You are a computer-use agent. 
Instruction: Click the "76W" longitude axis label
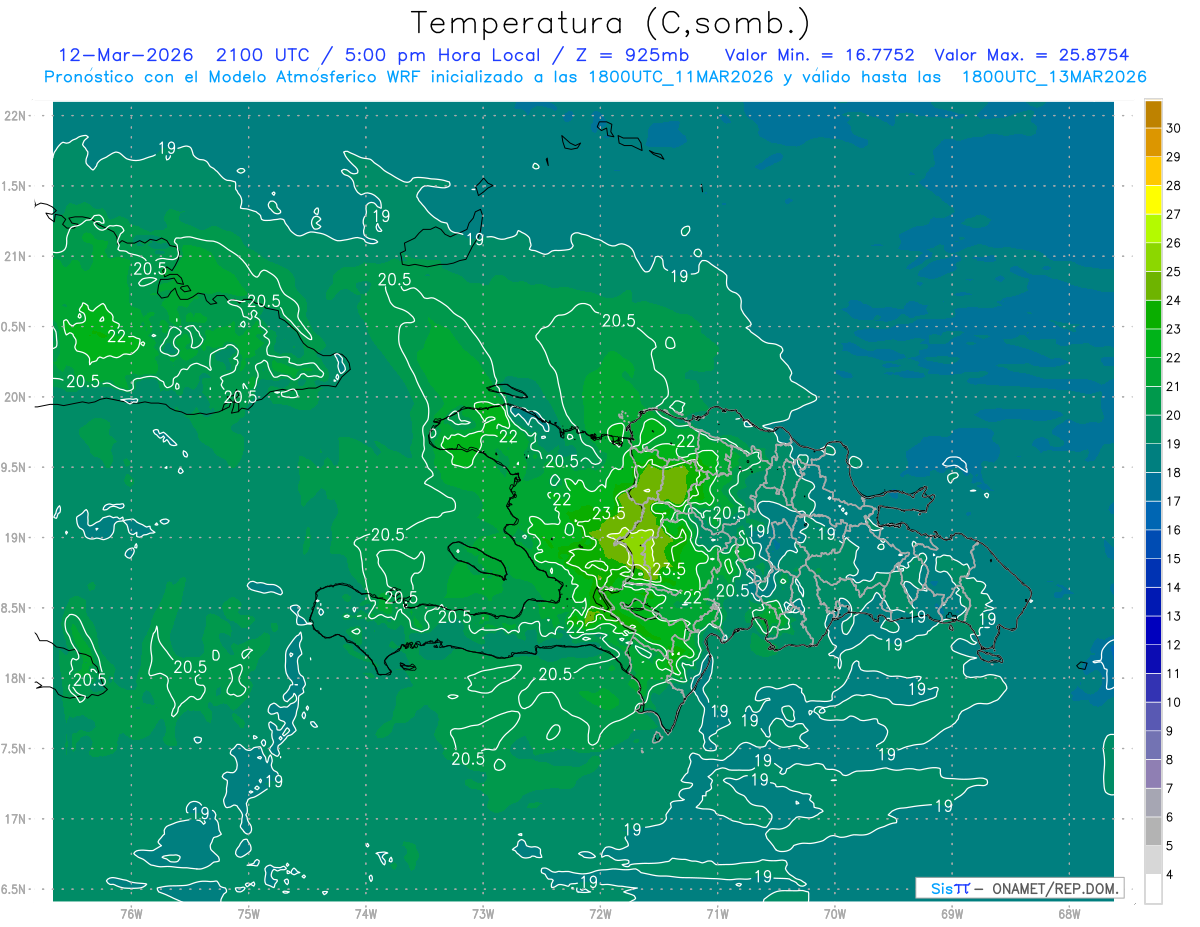pyautogui.click(x=131, y=914)
